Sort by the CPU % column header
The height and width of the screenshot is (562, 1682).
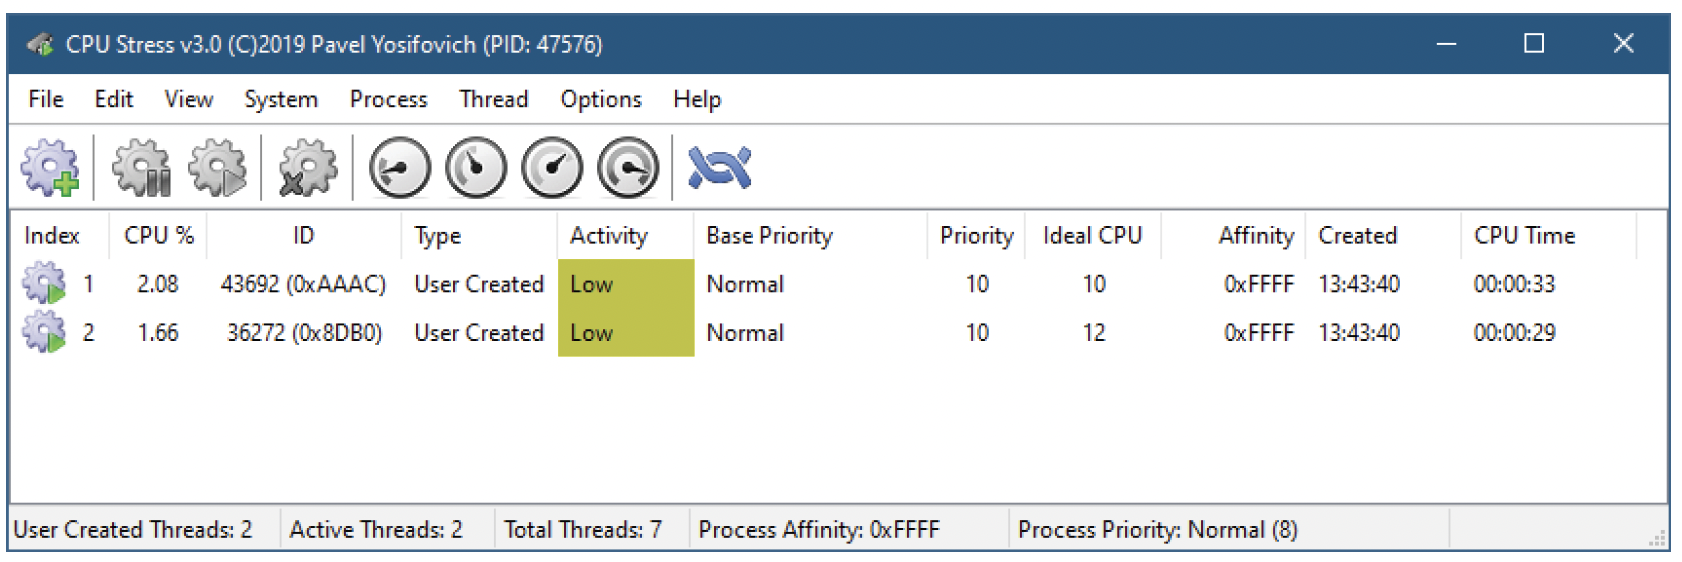click(x=158, y=235)
